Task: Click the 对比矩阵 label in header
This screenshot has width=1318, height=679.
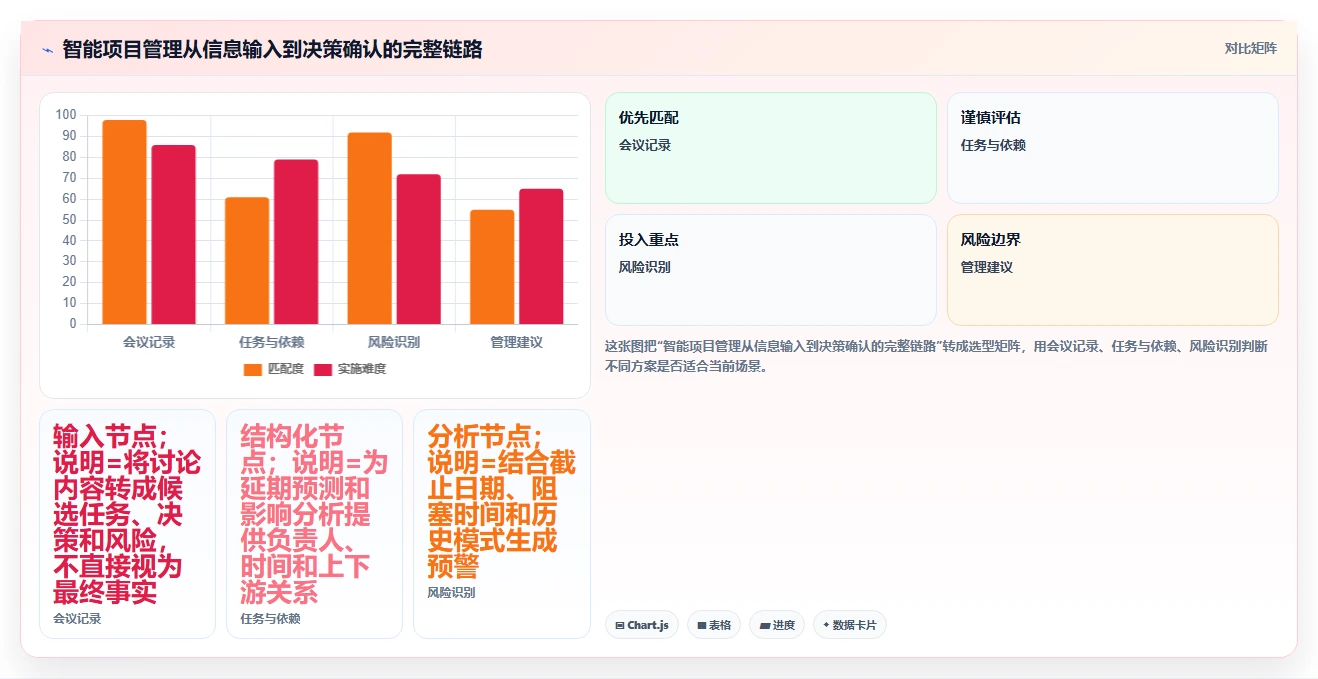Action: pyautogui.click(x=1250, y=48)
